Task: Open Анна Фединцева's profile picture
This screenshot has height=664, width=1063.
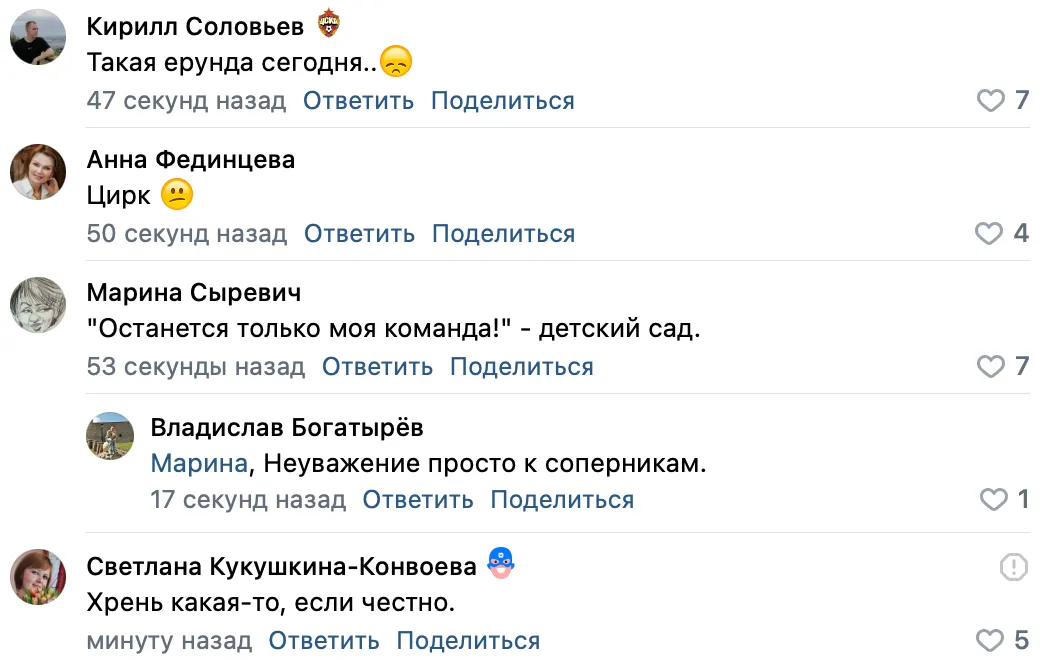Action: point(38,171)
